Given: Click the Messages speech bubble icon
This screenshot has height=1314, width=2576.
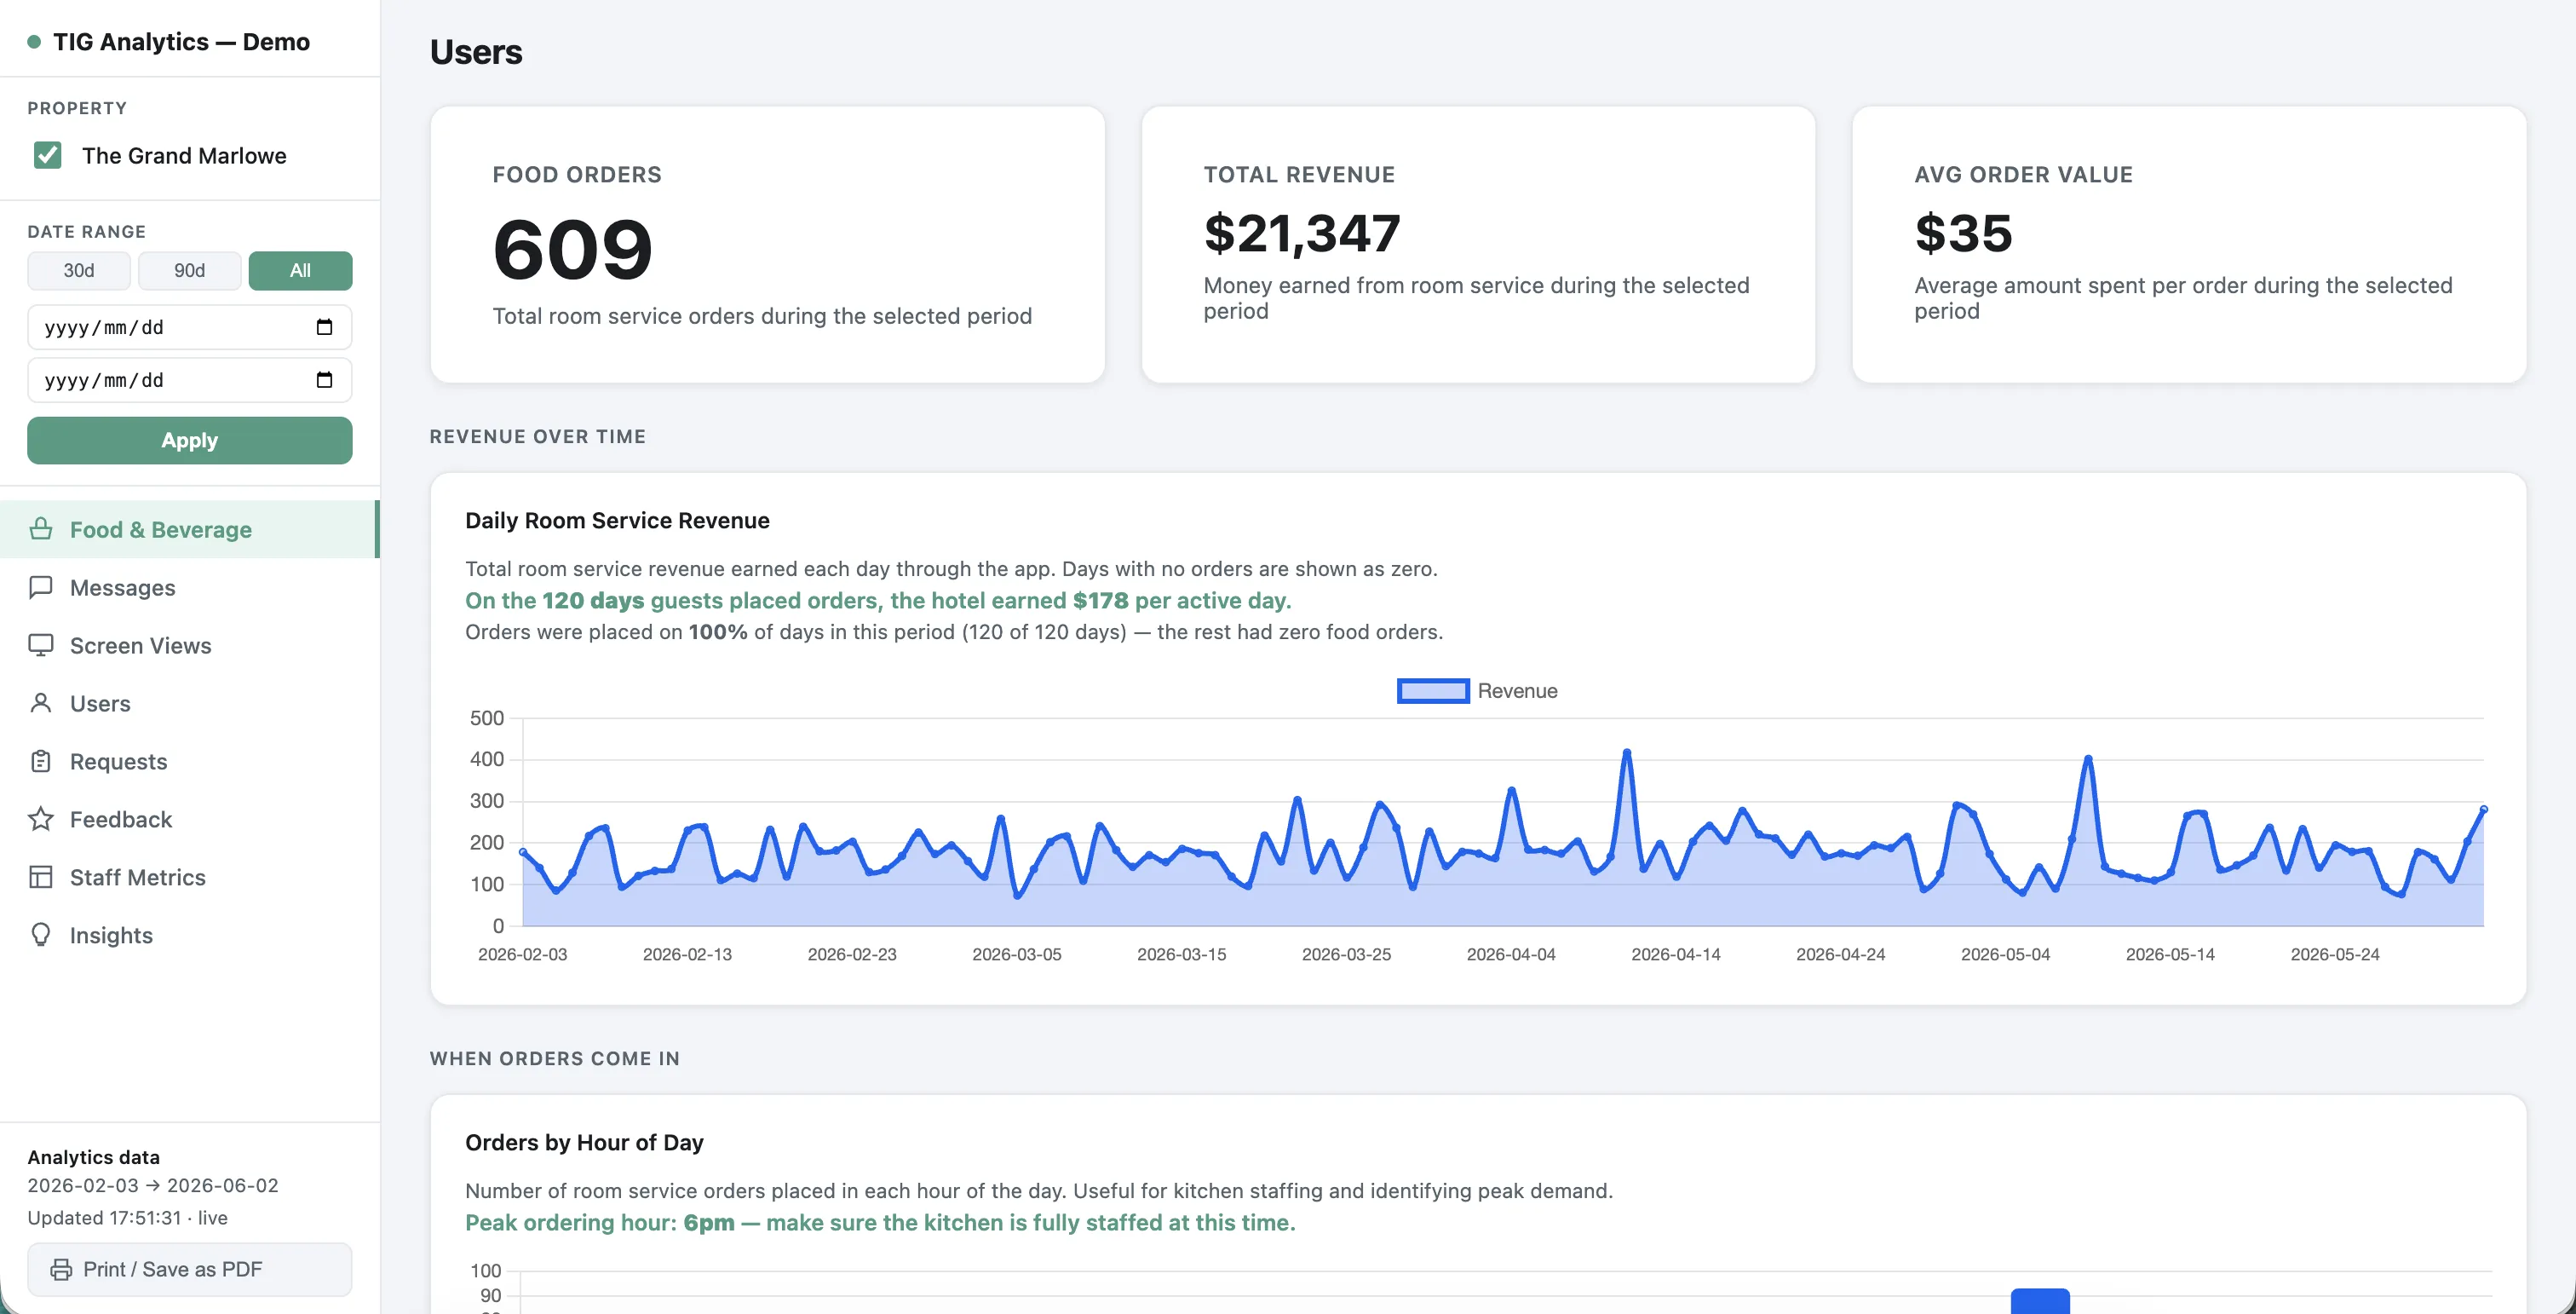Looking at the screenshot, I should tap(41, 587).
